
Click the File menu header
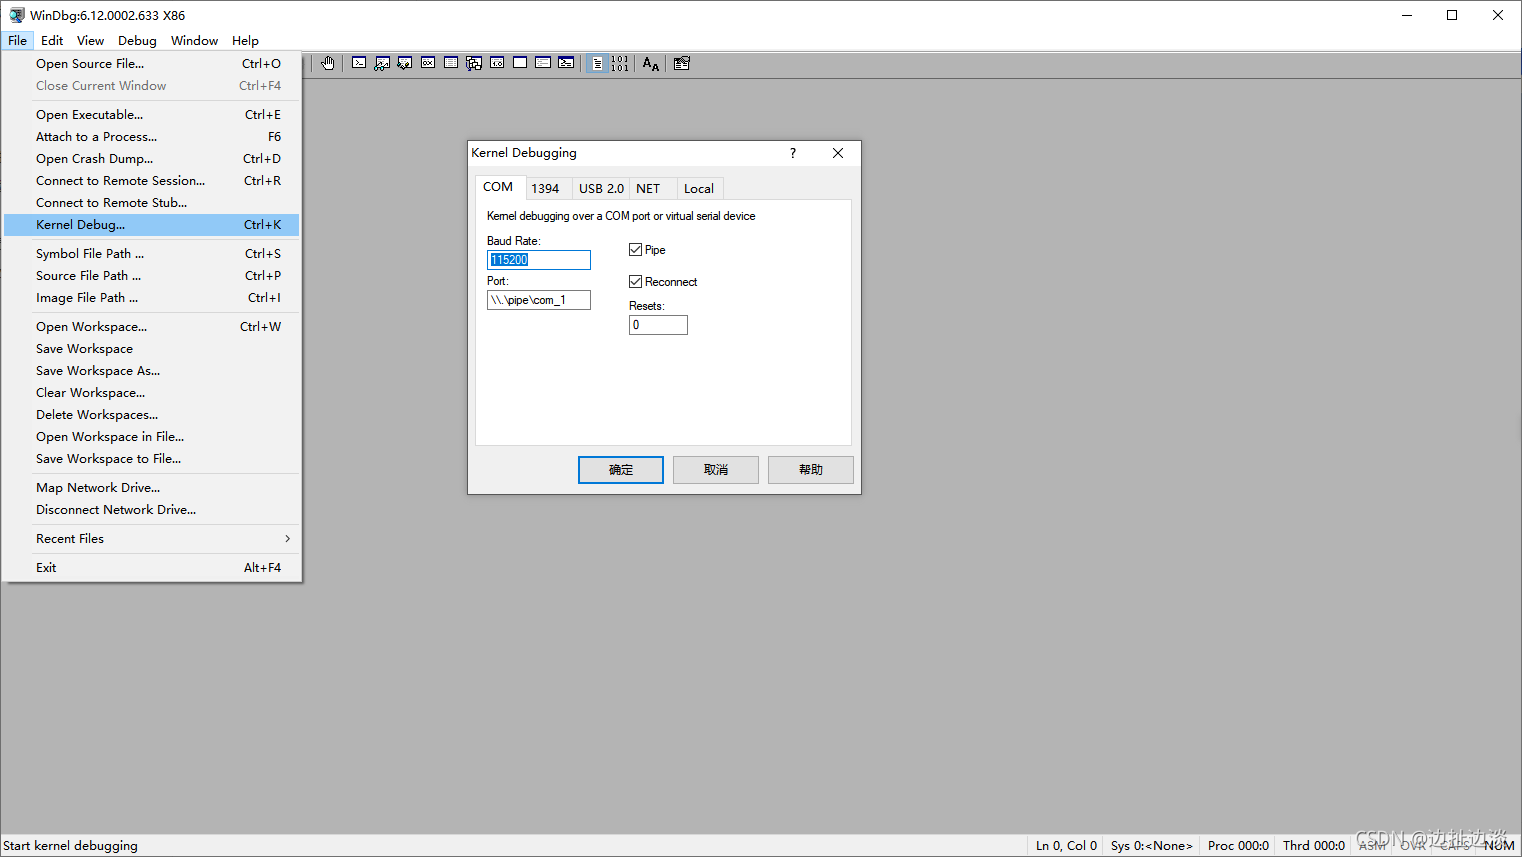[x=18, y=41]
